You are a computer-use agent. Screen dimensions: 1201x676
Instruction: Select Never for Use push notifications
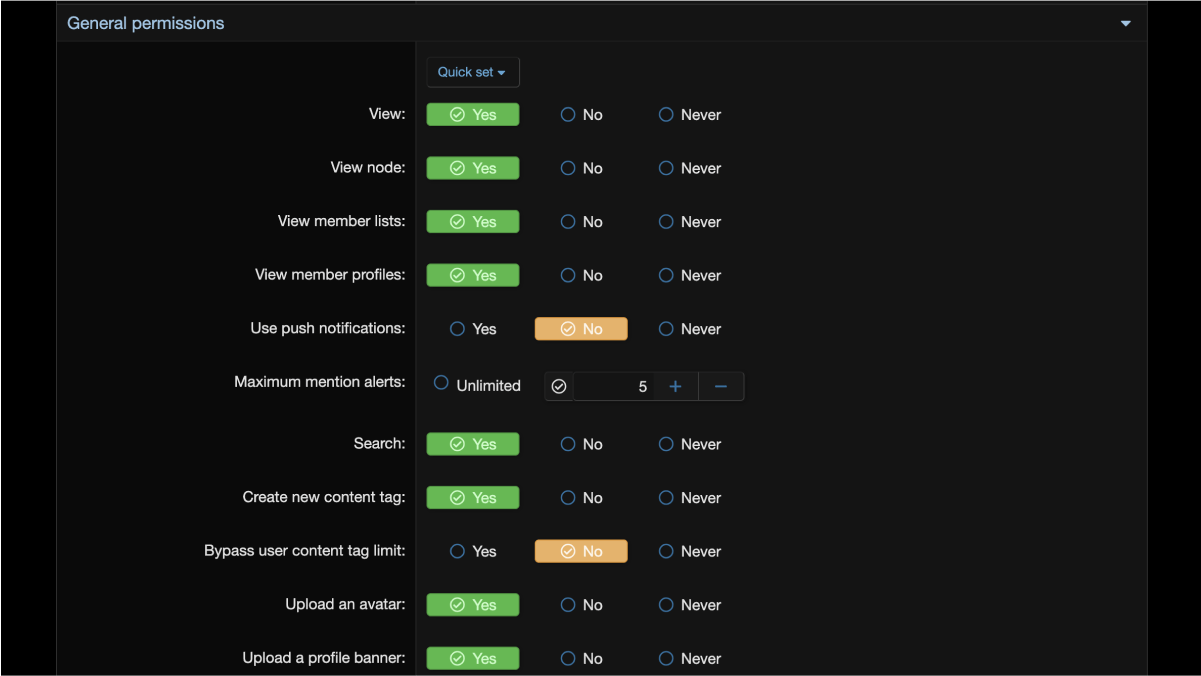coord(689,329)
